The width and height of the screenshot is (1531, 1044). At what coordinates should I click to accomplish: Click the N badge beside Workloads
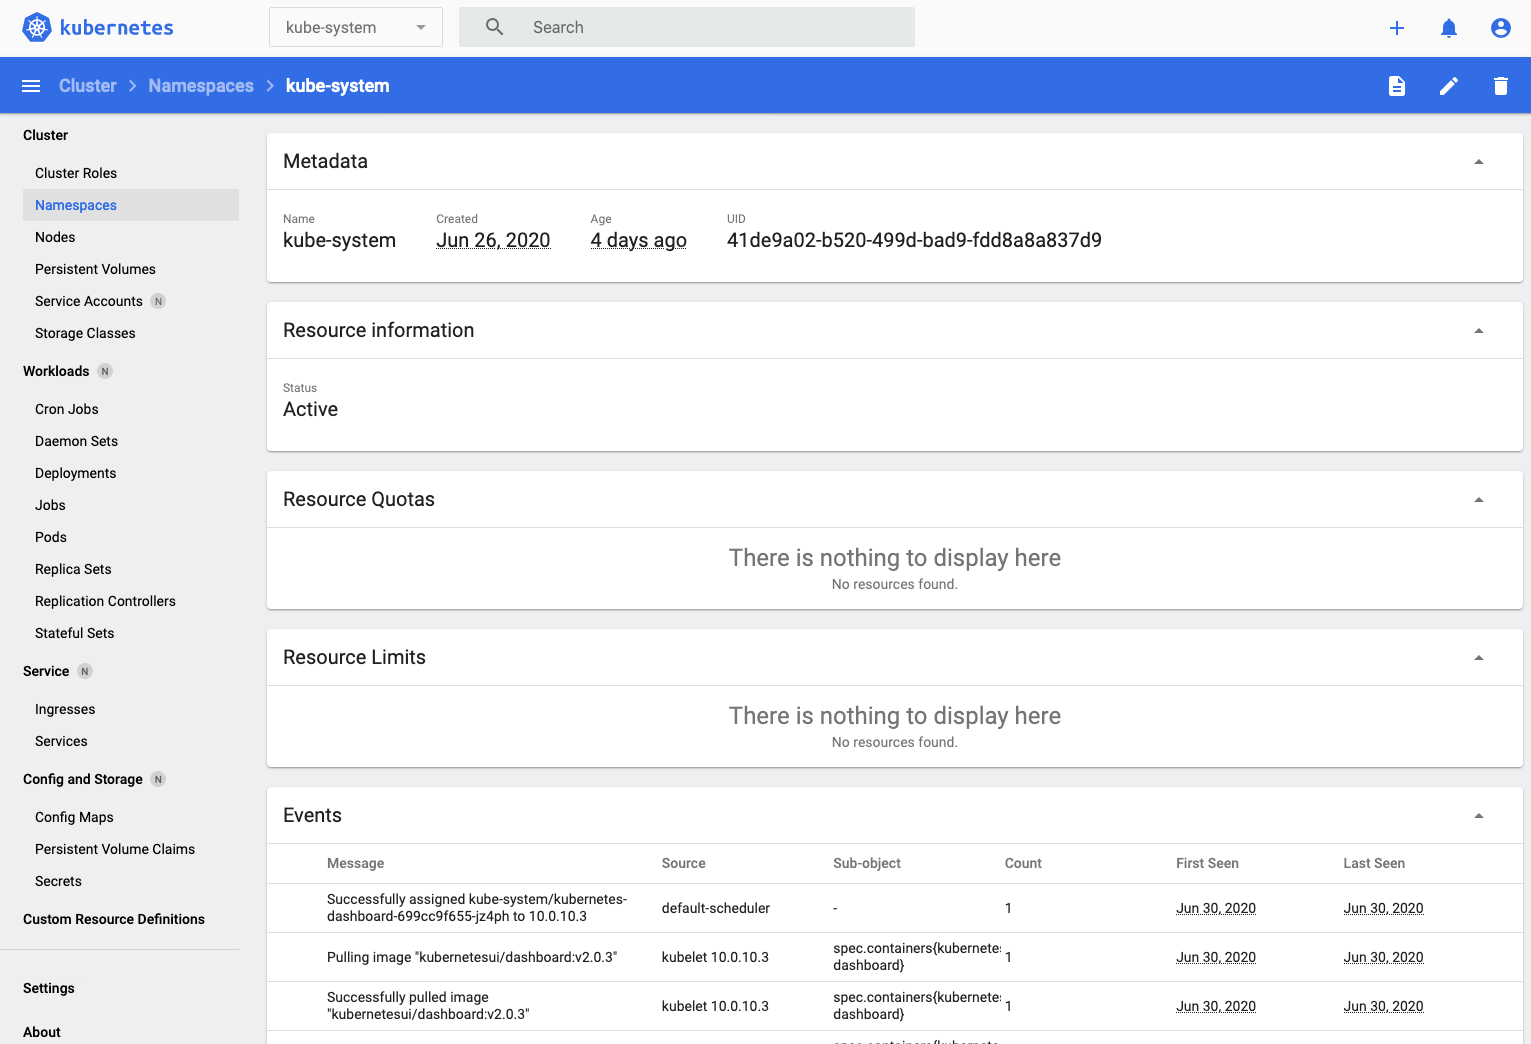[x=105, y=371]
